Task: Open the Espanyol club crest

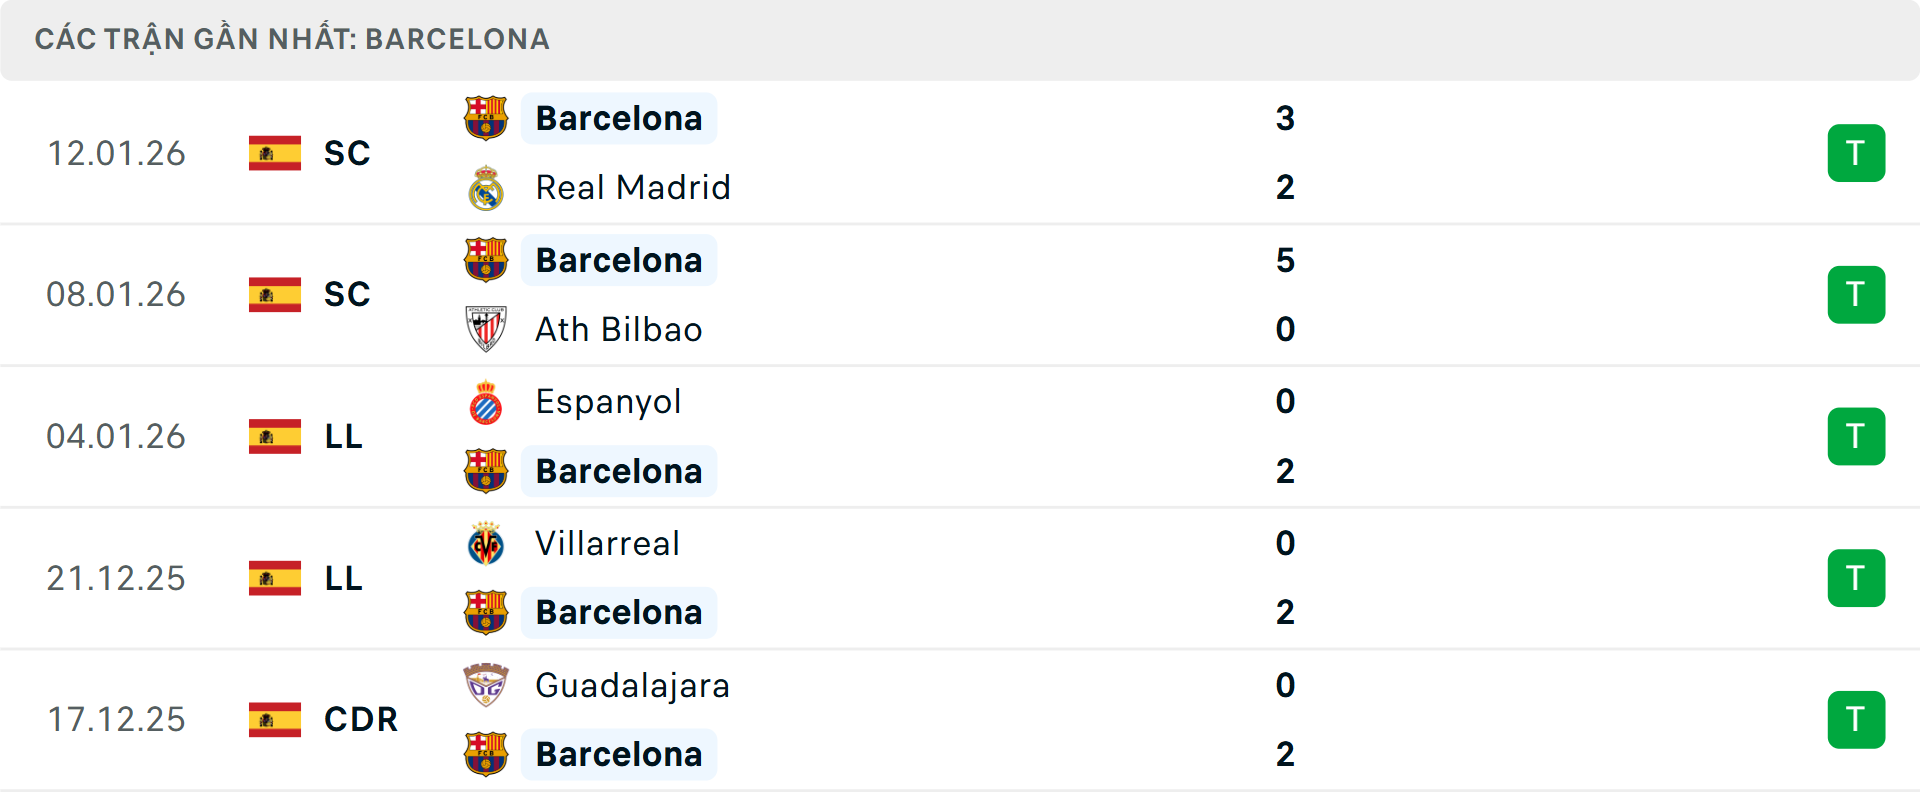Action: click(486, 401)
